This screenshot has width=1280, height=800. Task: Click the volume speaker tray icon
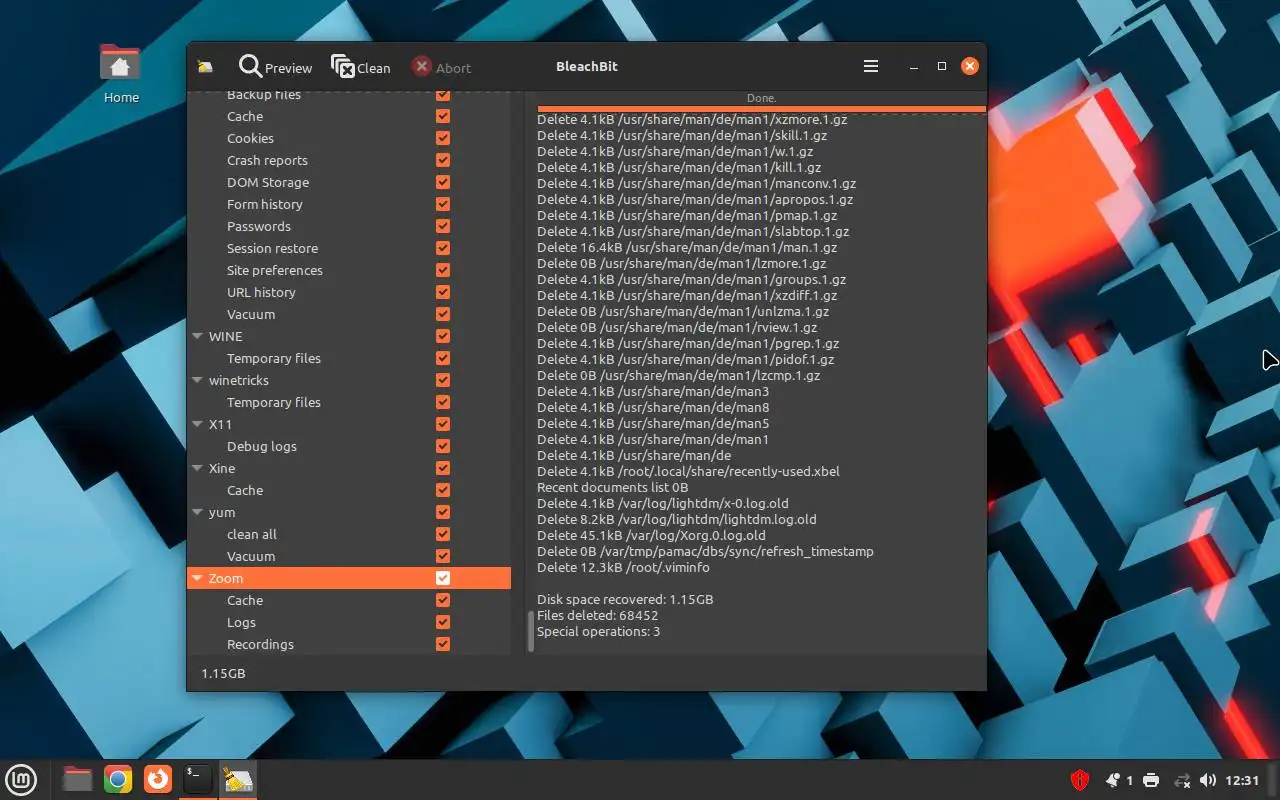pyautogui.click(x=1208, y=780)
